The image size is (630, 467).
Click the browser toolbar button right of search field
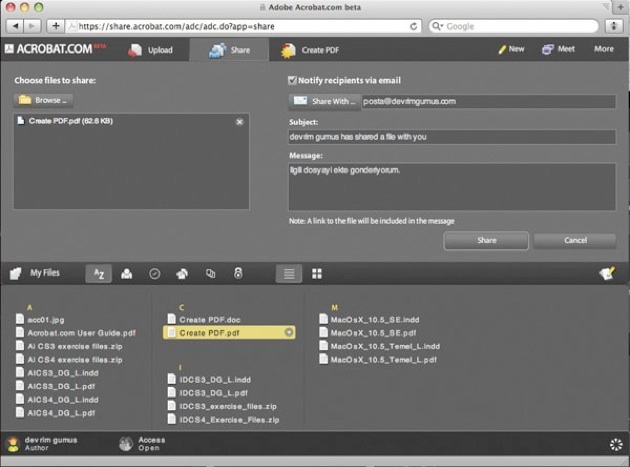pyautogui.click(x=614, y=26)
